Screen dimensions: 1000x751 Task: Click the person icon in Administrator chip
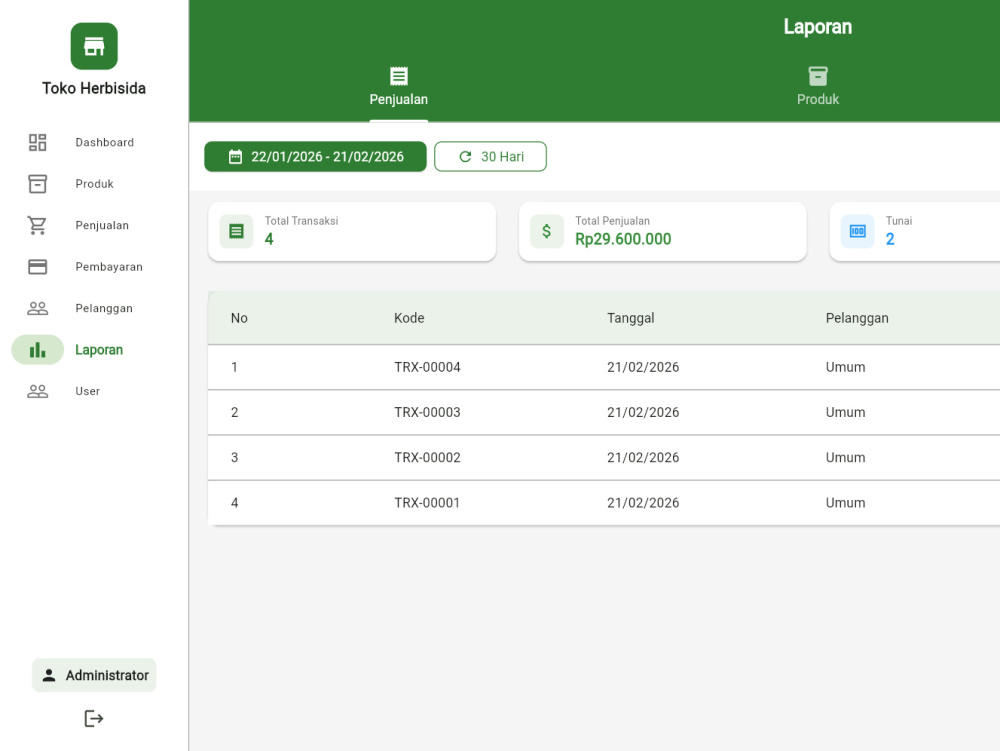coord(48,675)
